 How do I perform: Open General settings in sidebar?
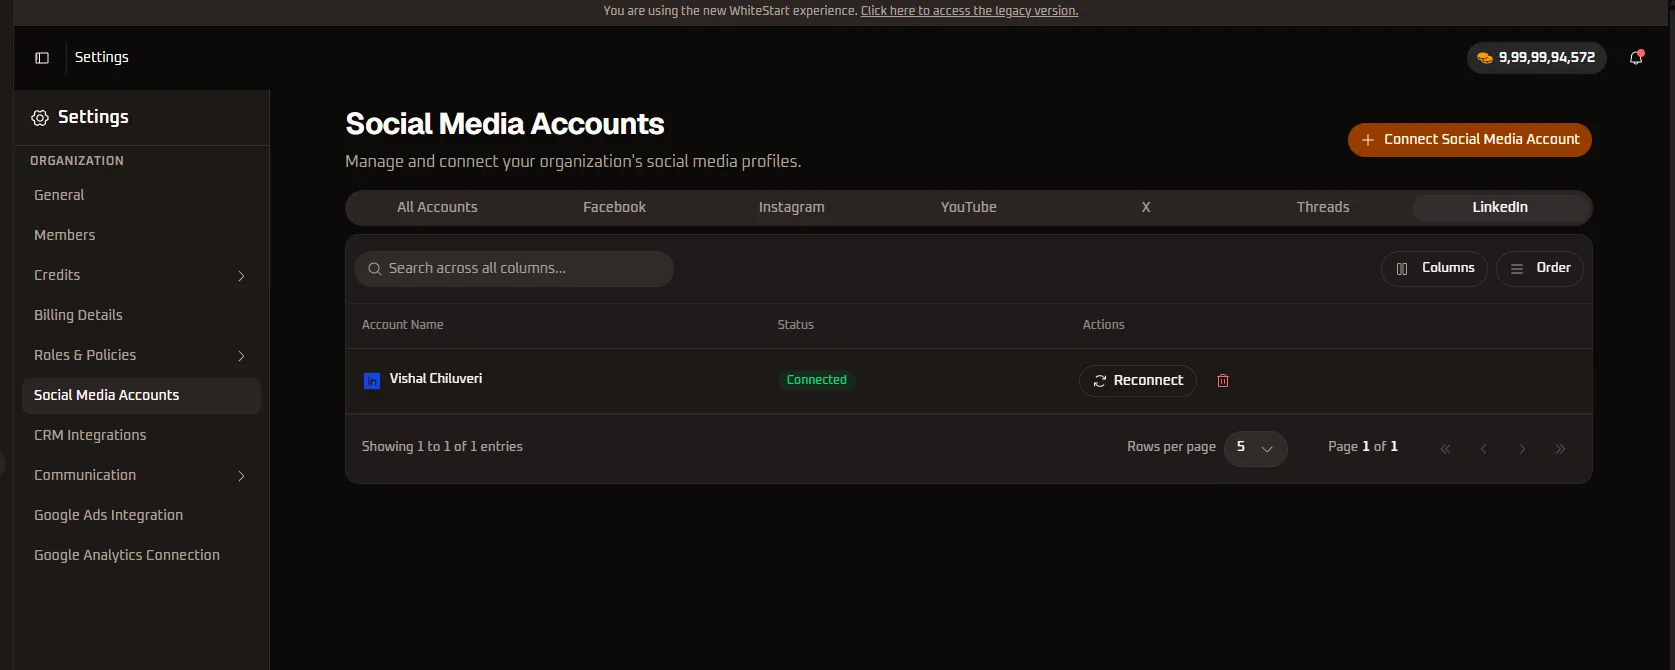click(141, 195)
